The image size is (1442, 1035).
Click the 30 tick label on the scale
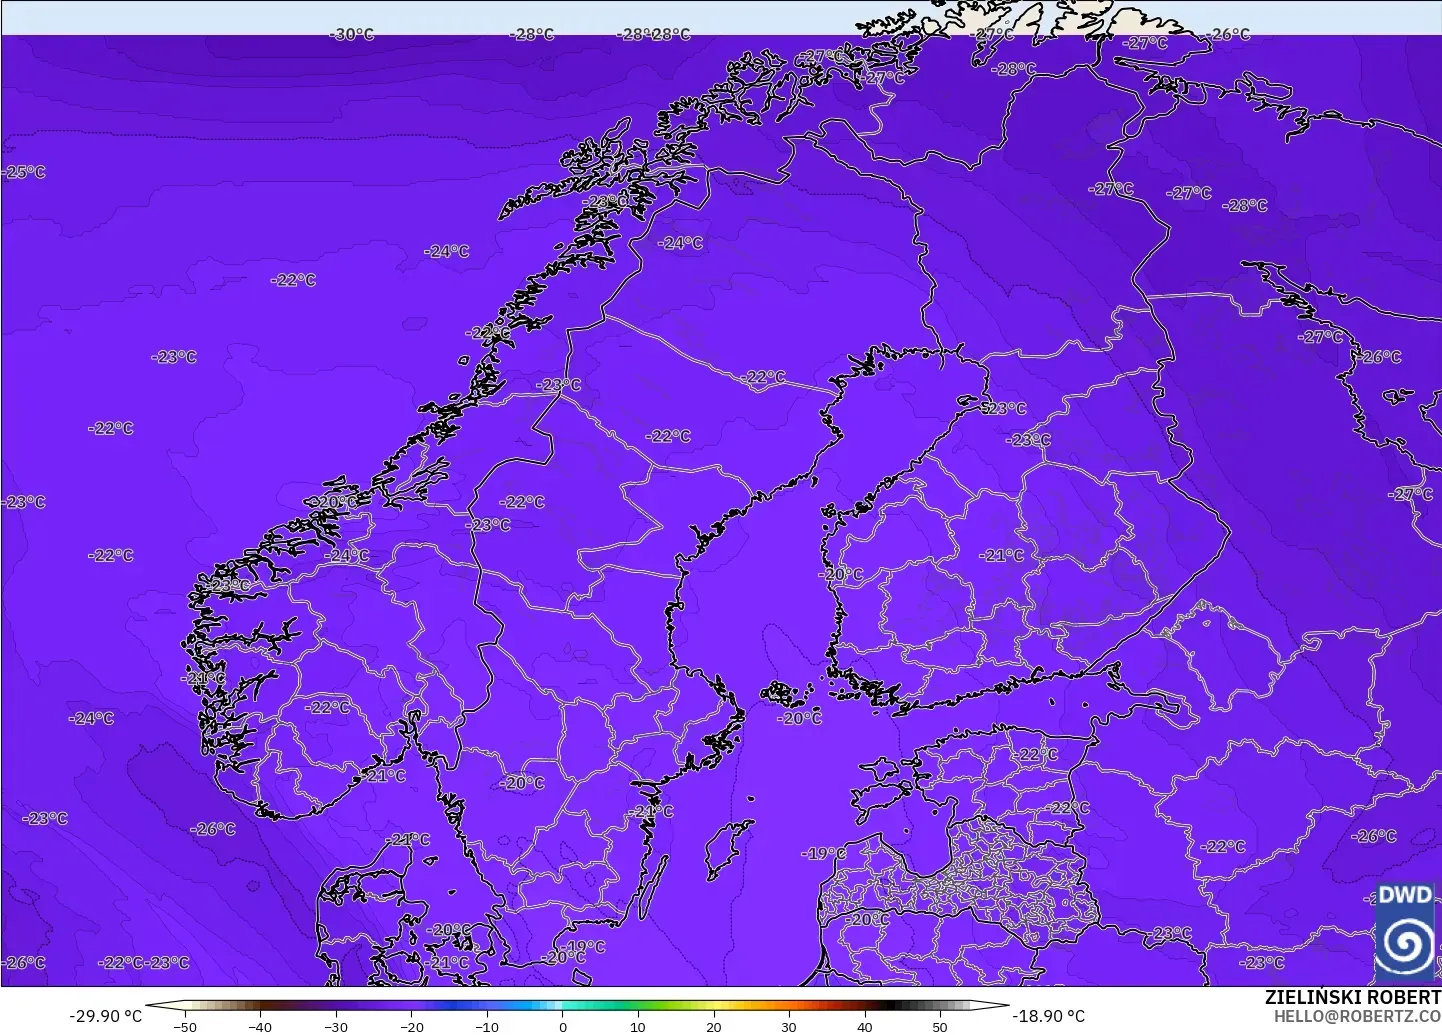coord(789,1026)
